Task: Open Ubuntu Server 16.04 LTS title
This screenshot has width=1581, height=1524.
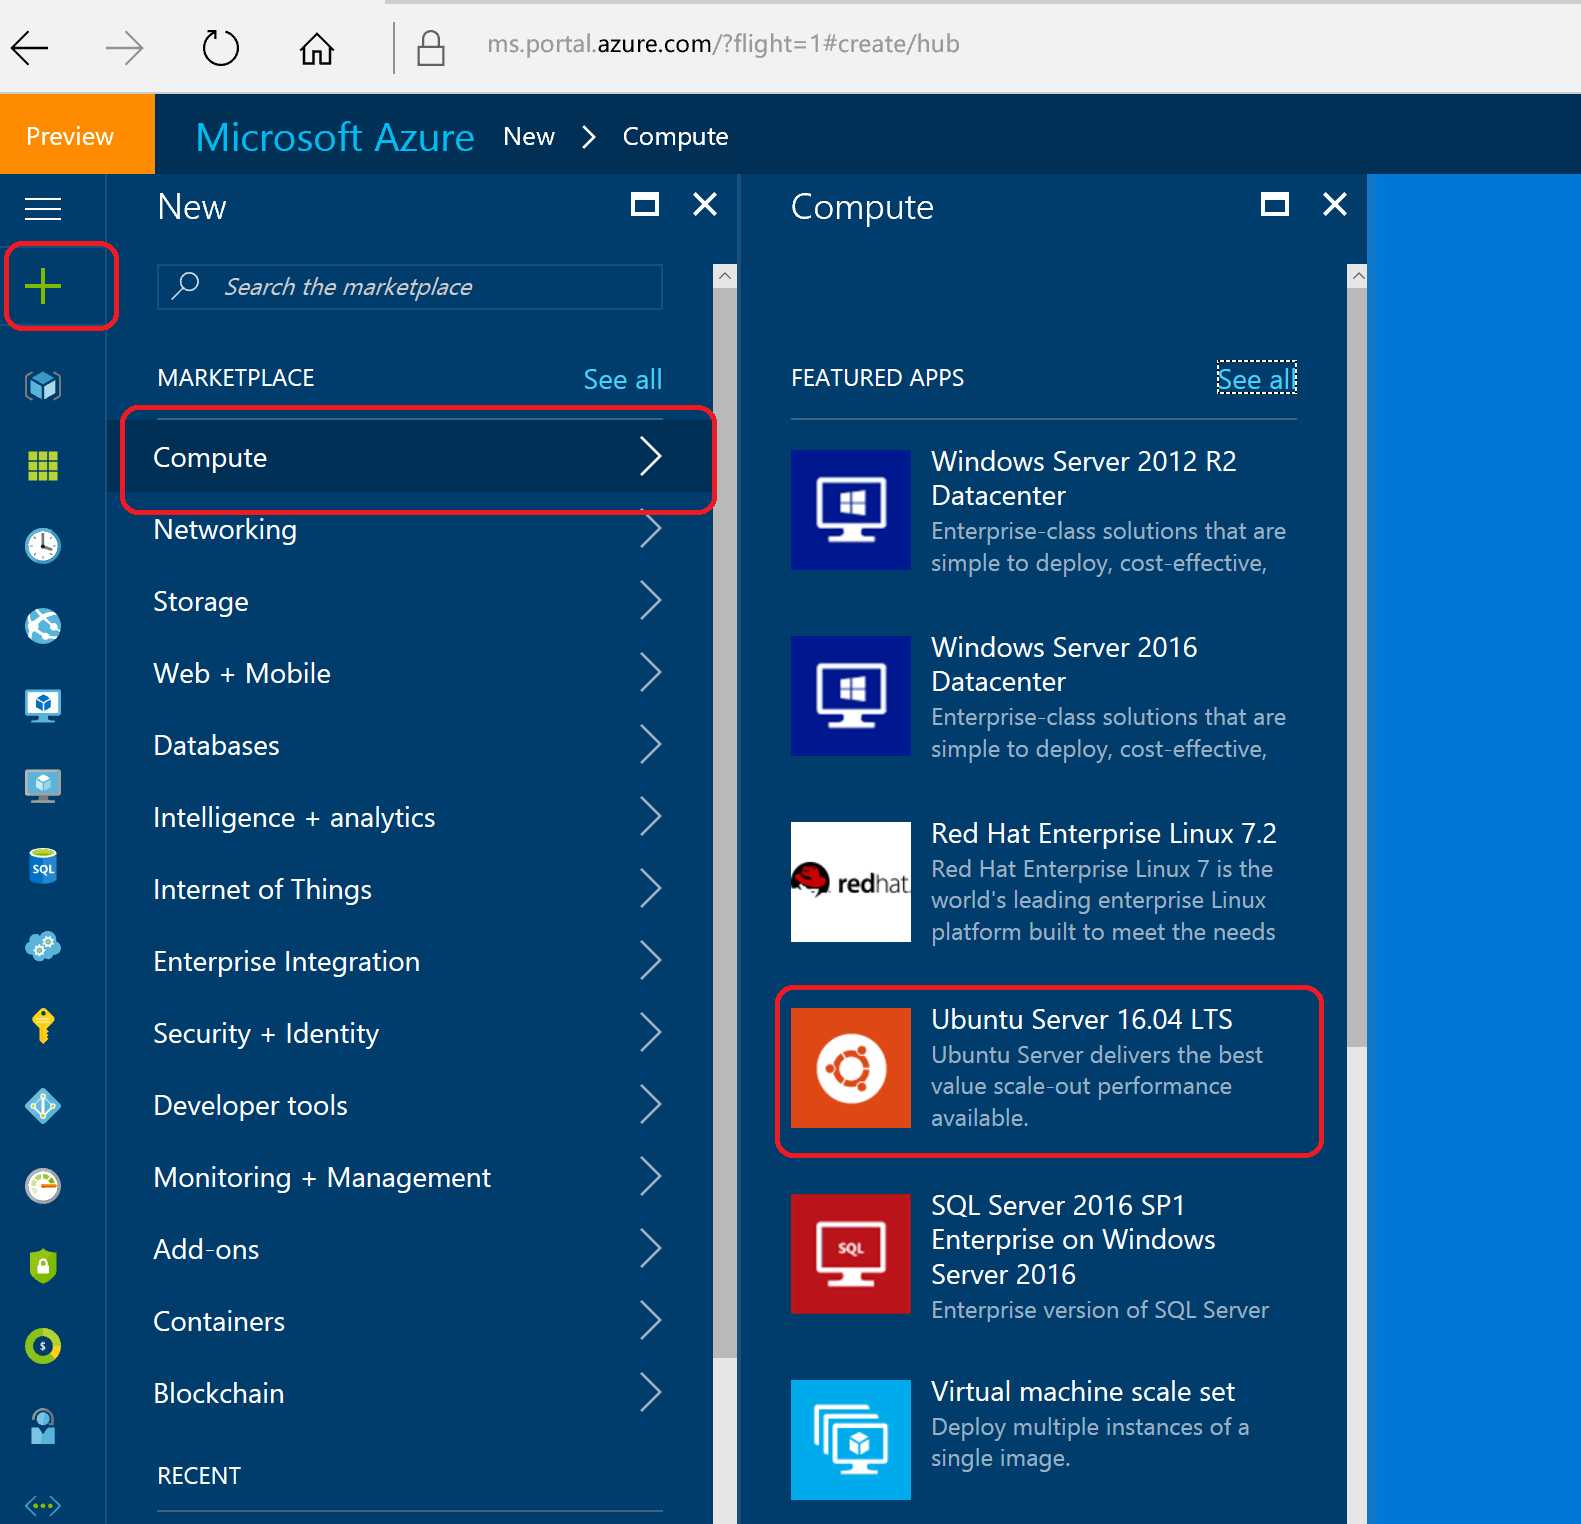Action: tap(1082, 1019)
